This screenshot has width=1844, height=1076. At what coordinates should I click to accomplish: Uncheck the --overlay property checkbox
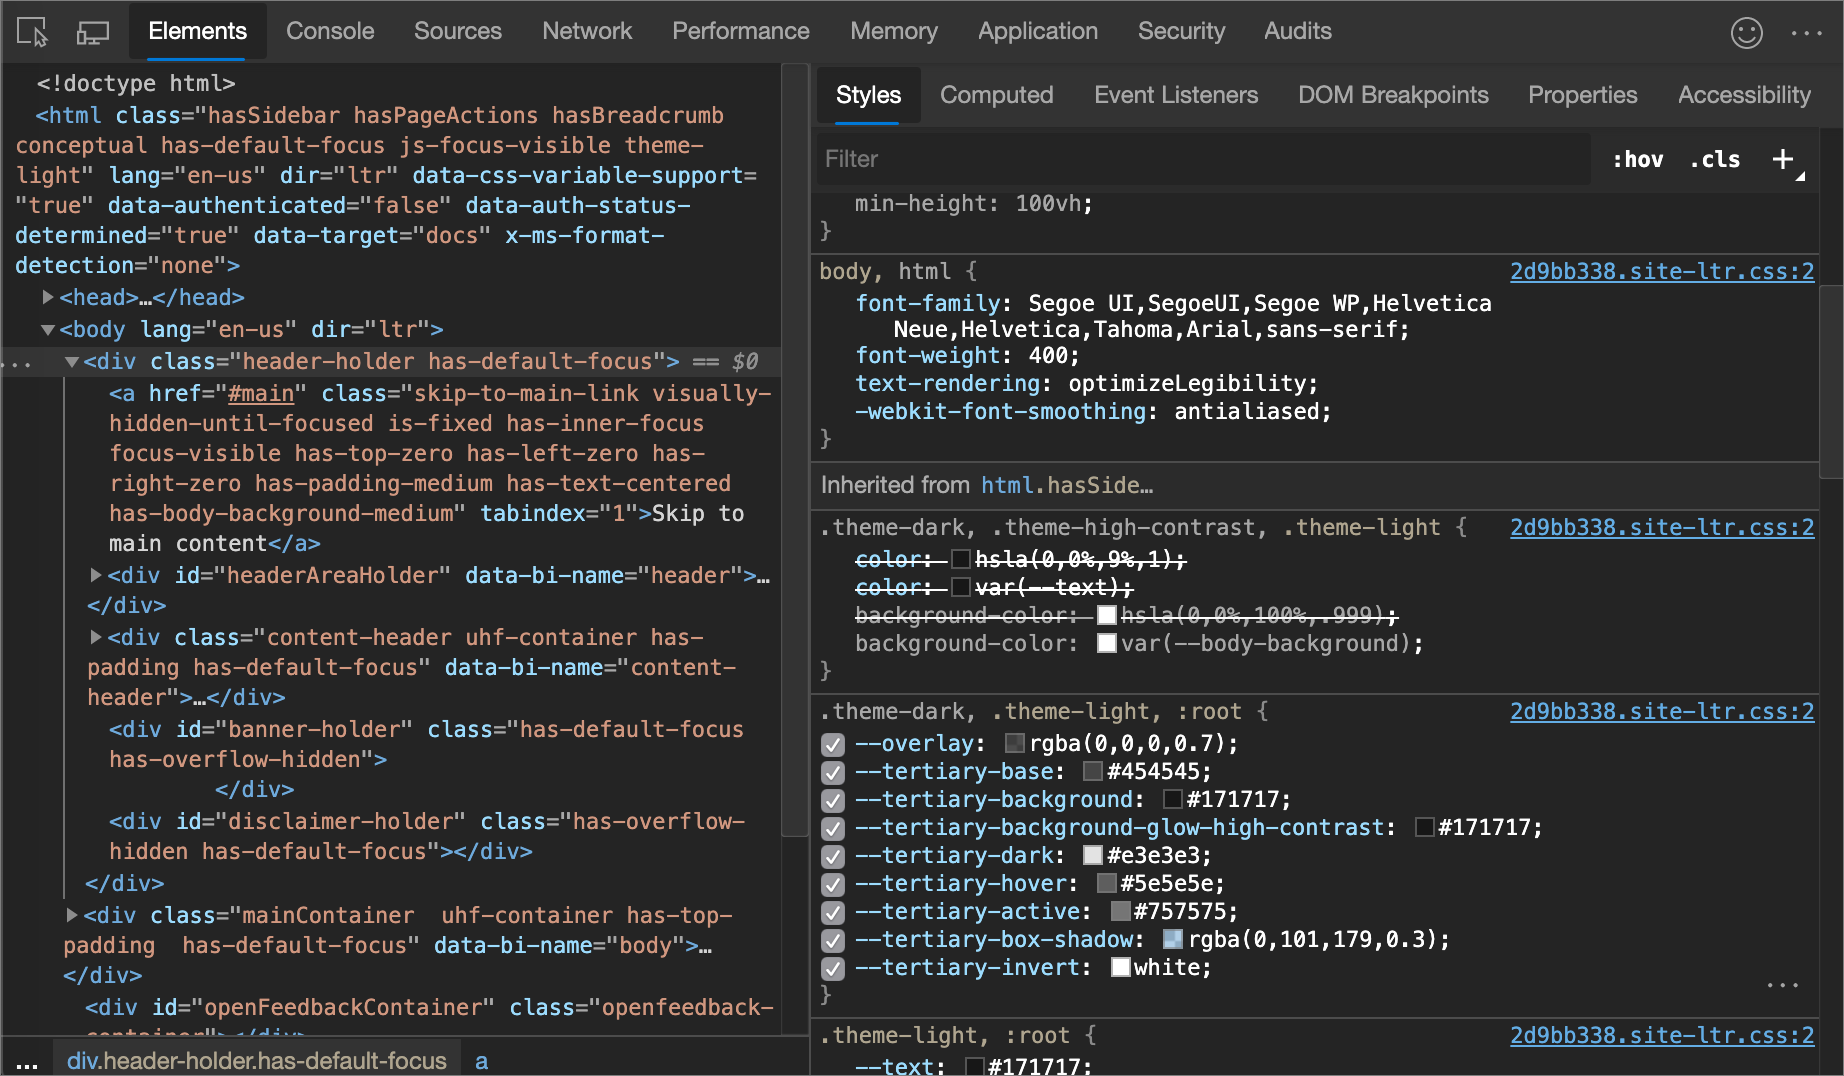click(832, 744)
